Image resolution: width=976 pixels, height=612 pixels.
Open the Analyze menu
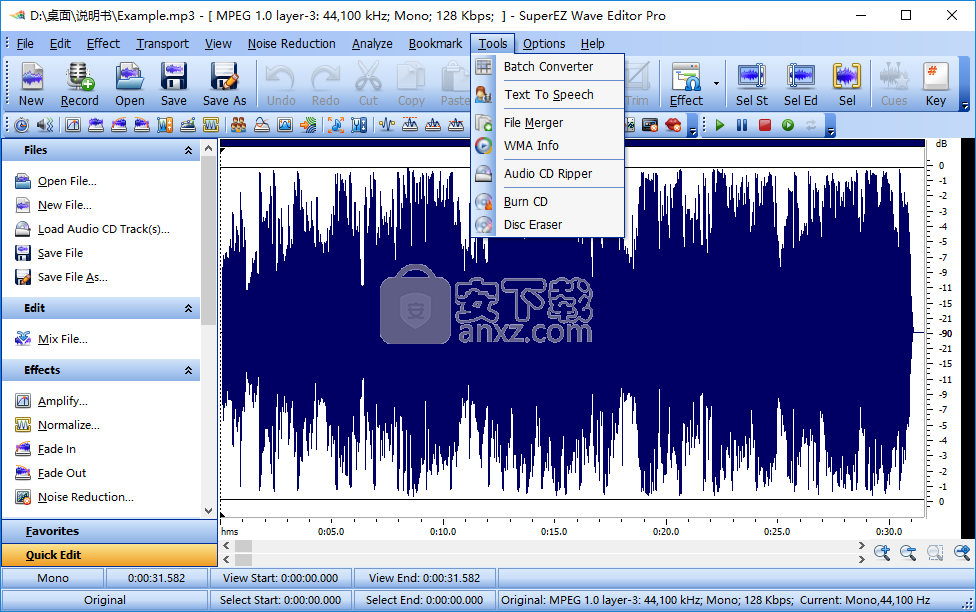pyautogui.click(x=372, y=44)
